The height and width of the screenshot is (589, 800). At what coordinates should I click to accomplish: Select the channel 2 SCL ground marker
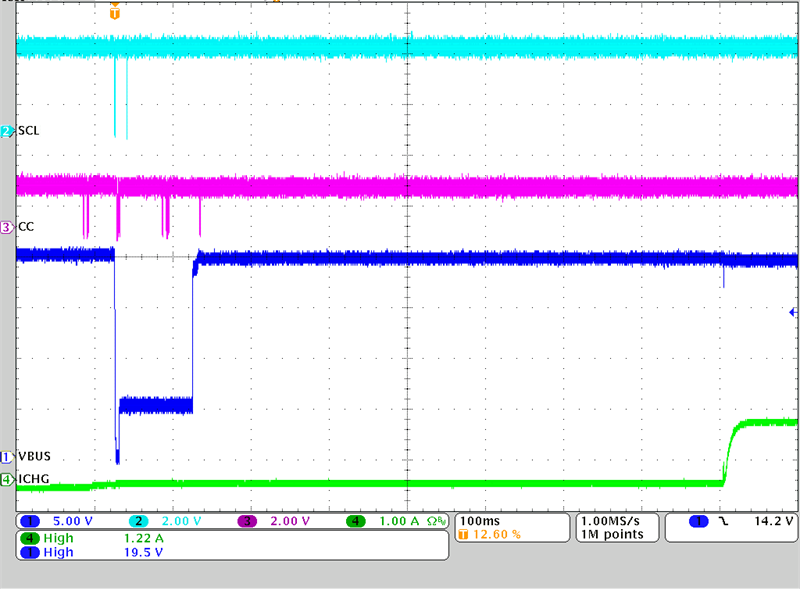coord(7,131)
